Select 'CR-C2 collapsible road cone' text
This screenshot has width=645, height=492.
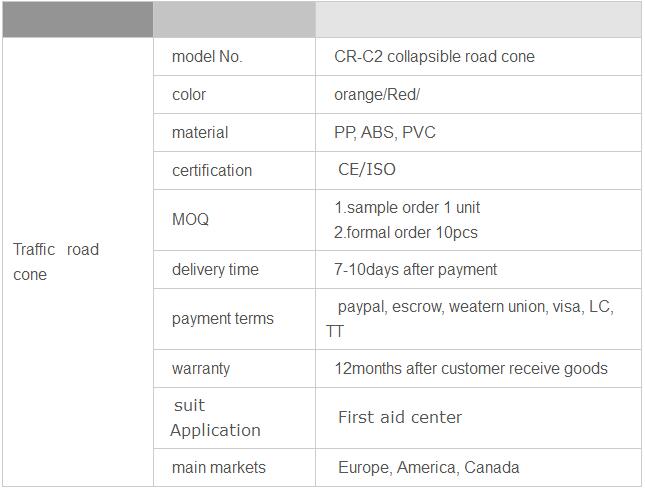click(434, 57)
